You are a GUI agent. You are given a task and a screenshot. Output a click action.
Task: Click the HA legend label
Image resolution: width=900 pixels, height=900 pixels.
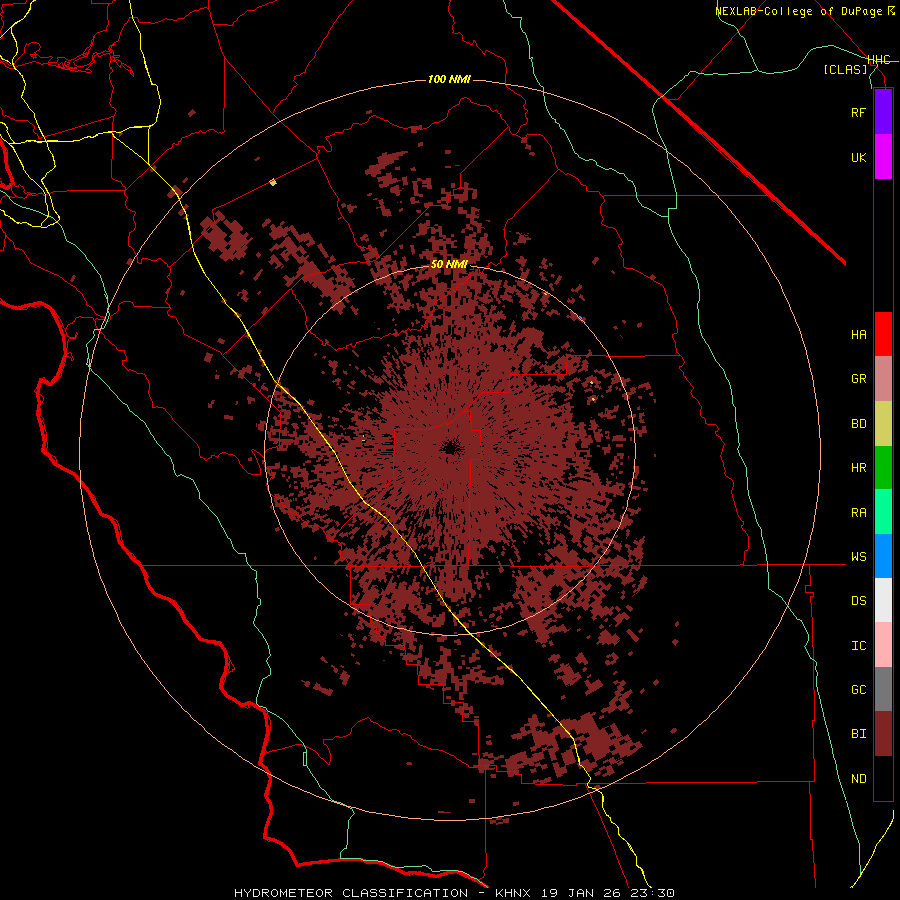click(858, 334)
